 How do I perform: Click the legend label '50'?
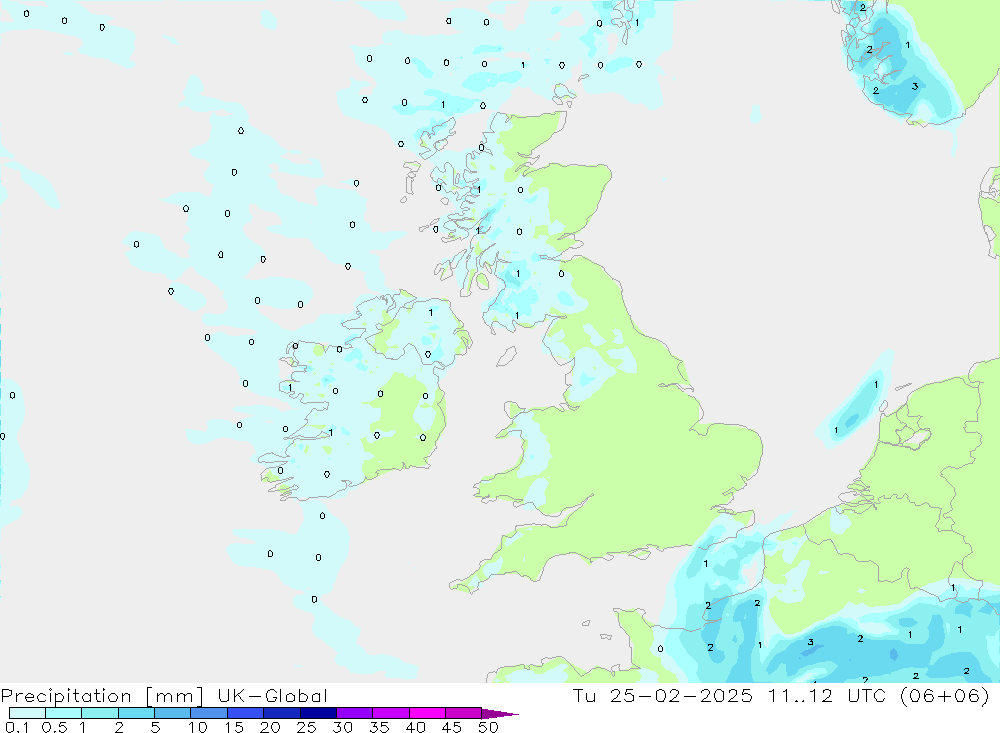(488, 727)
